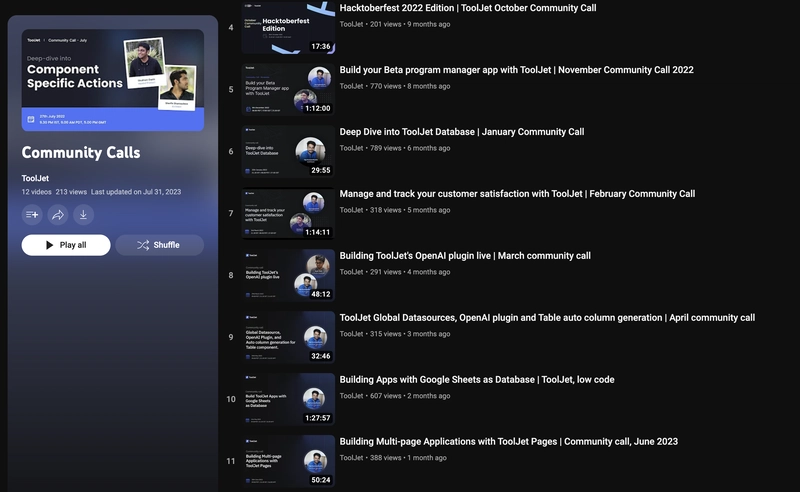Click '770 views • 8 months ago' text
Image resolution: width=800 pixels, height=492 pixels.
(x=410, y=86)
